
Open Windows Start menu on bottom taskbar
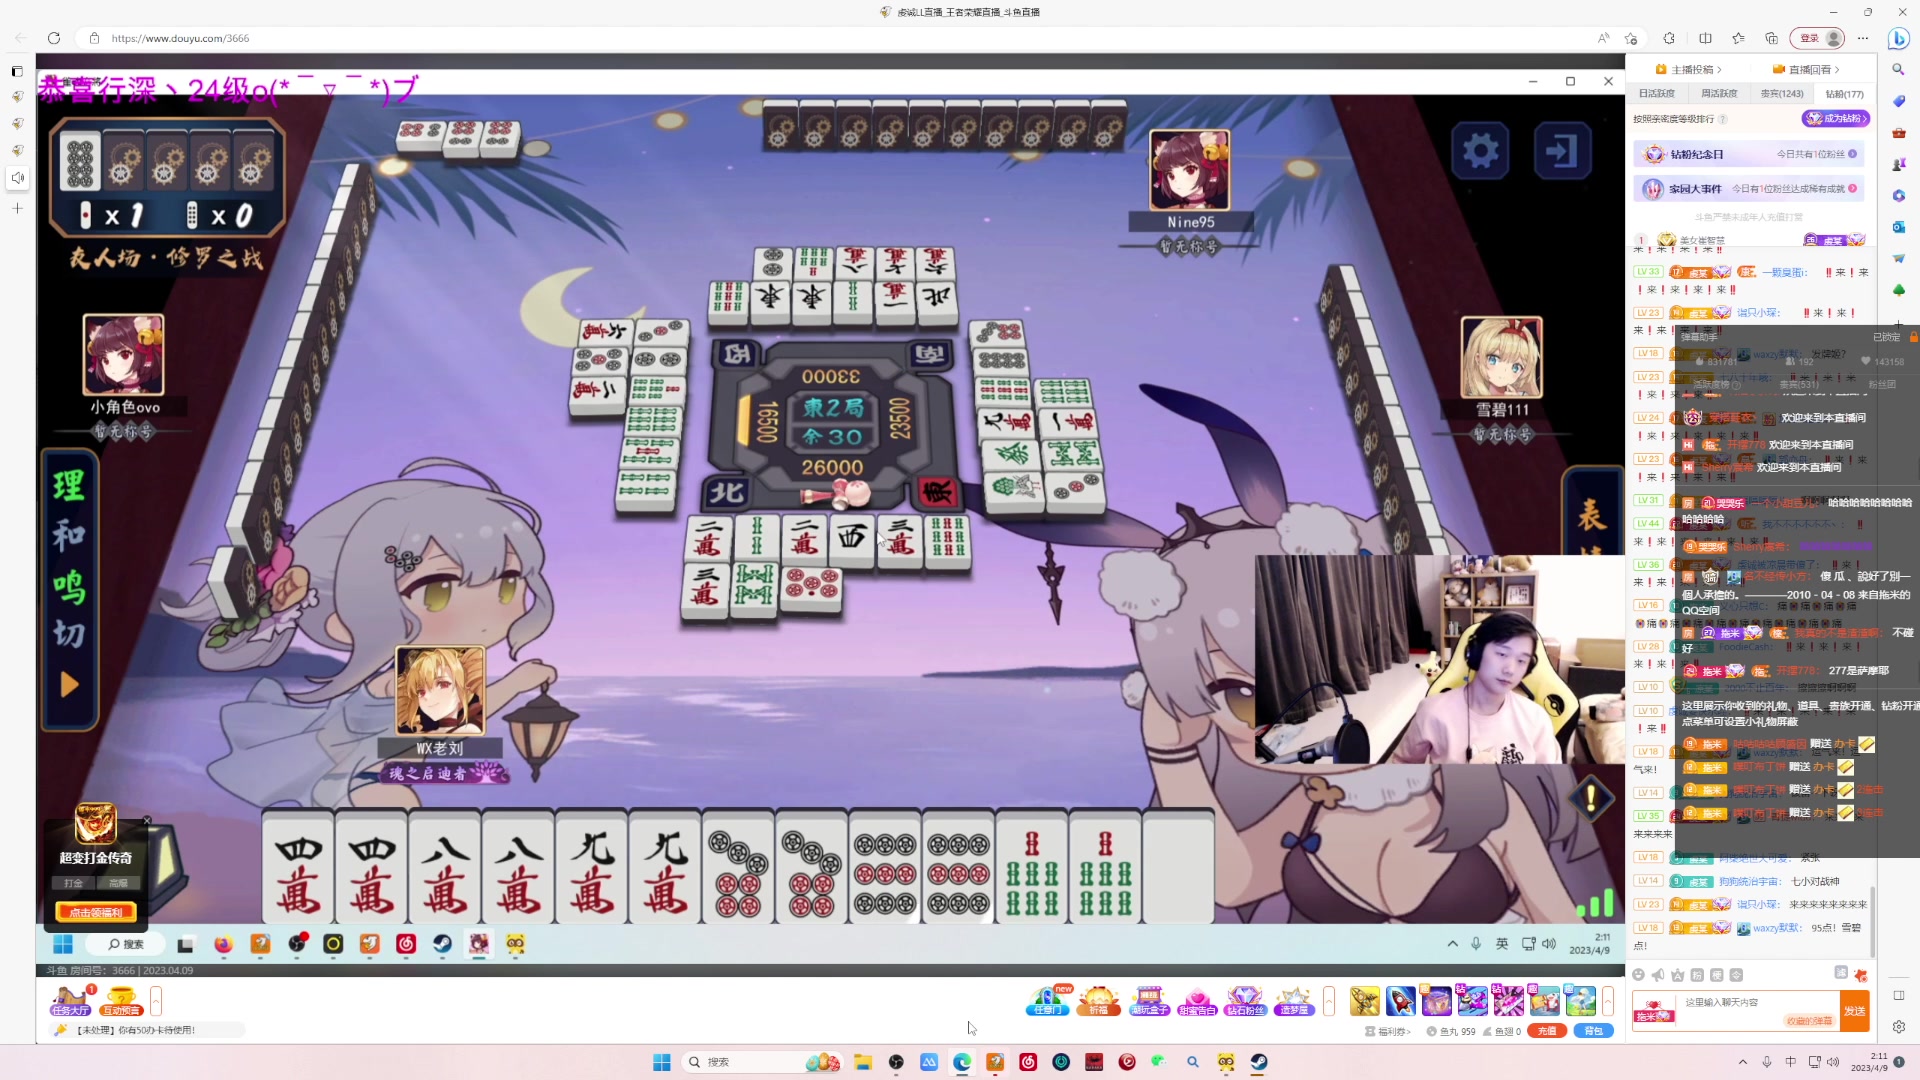[x=662, y=1062]
